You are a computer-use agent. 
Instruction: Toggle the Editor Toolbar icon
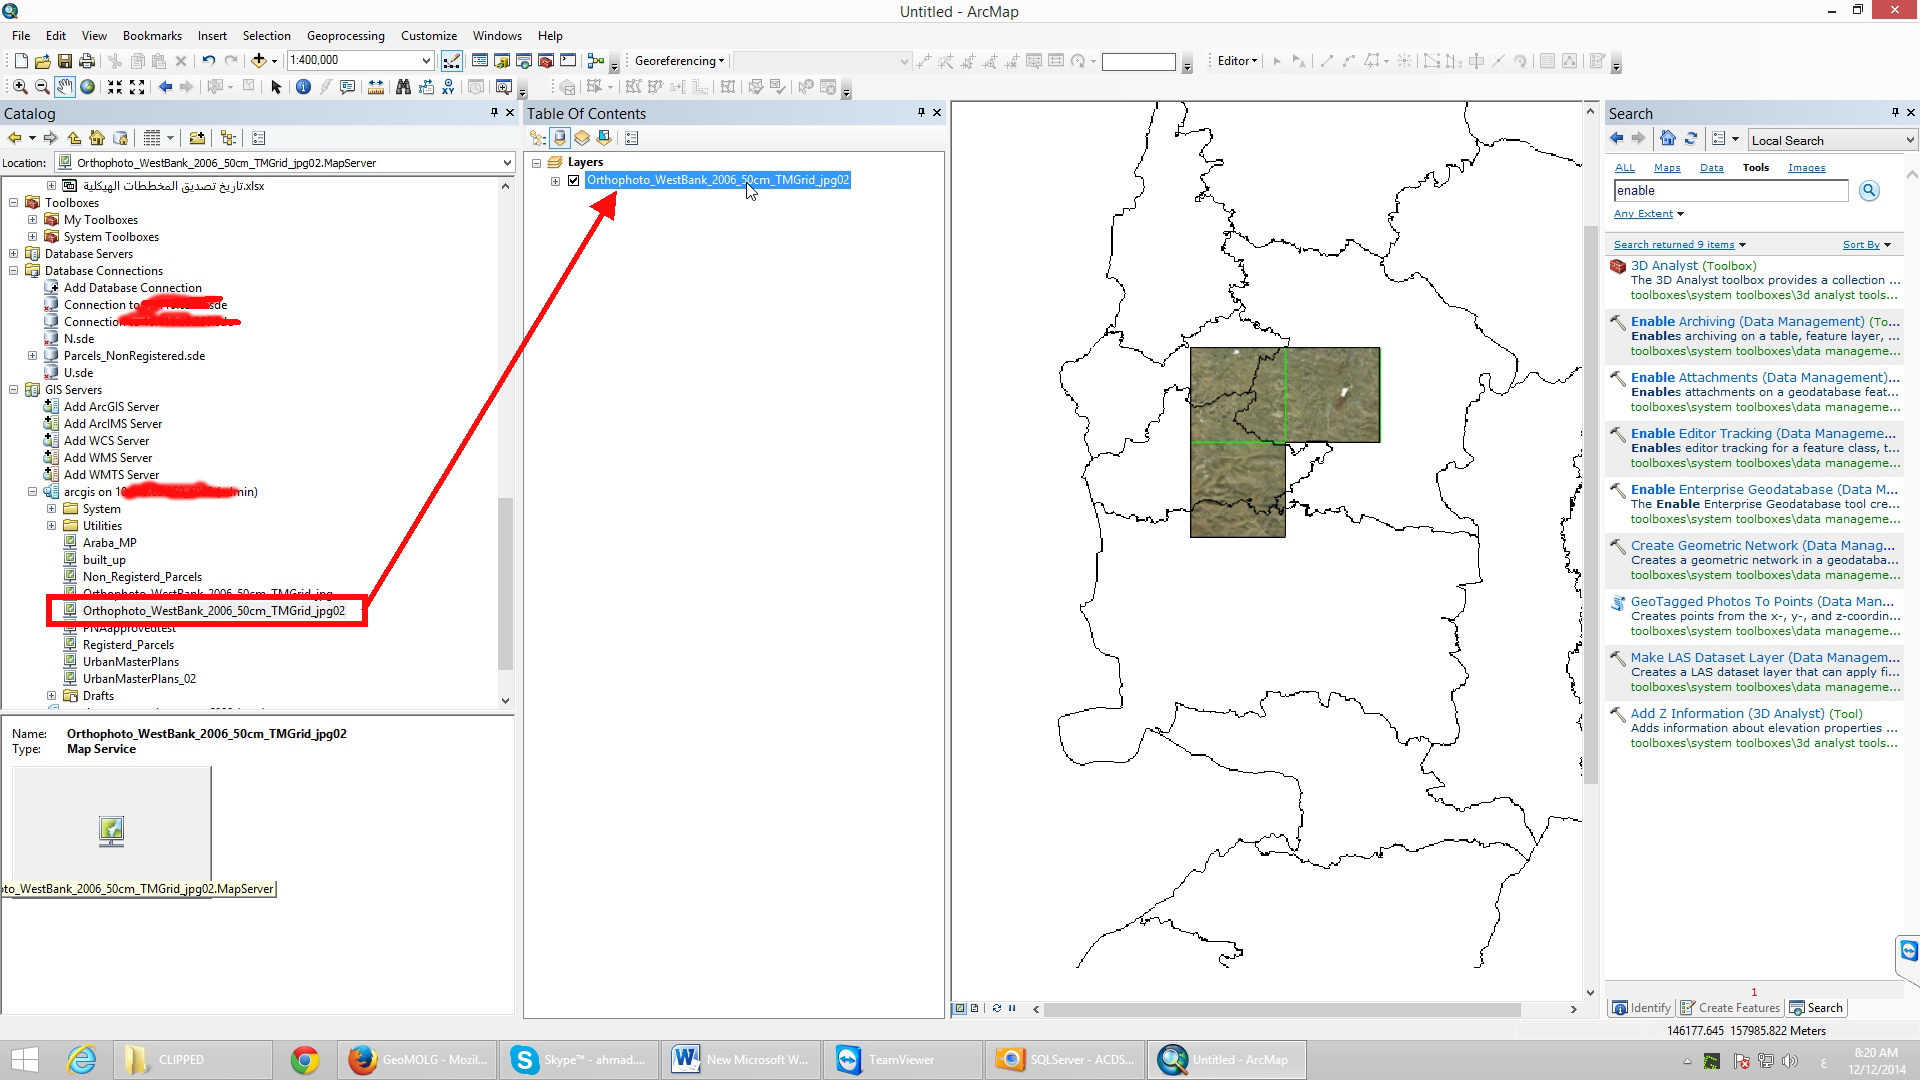click(x=452, y=61)
